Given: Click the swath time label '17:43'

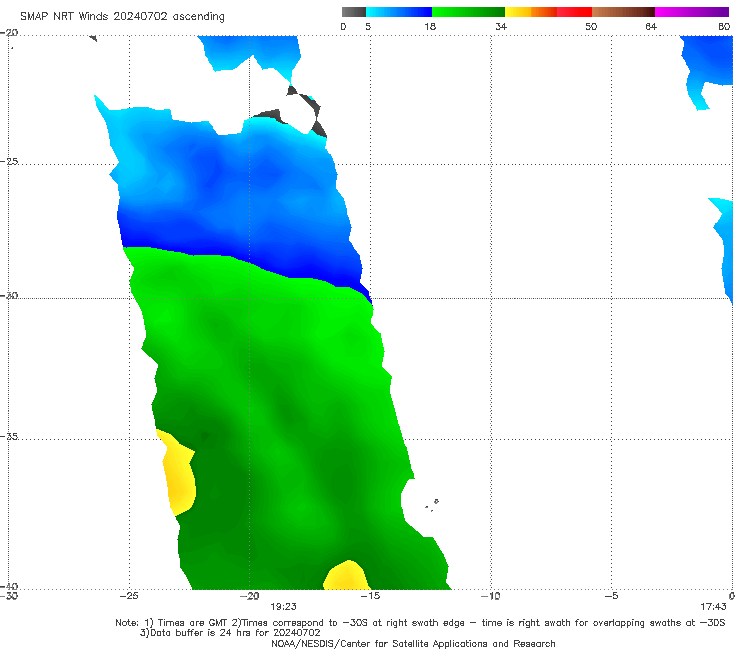Looking at the screenshot, I should (713, 607).
